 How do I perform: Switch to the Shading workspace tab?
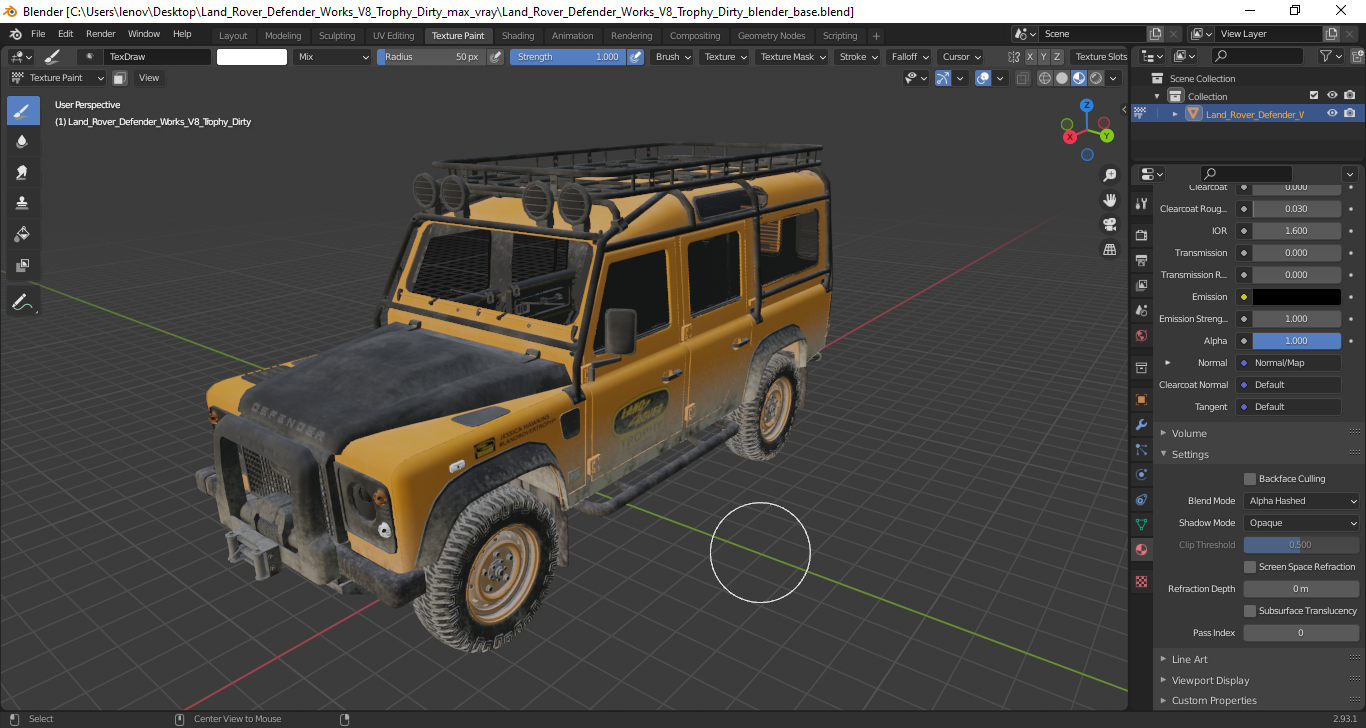[x=518, y=35]
